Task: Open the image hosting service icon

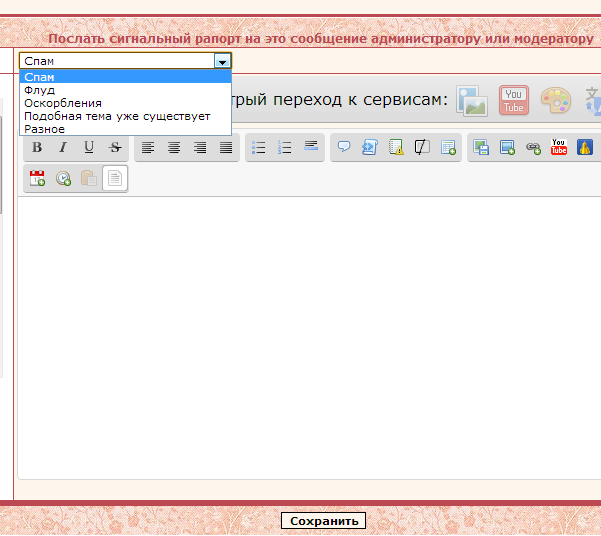Action: pos(472,101)
